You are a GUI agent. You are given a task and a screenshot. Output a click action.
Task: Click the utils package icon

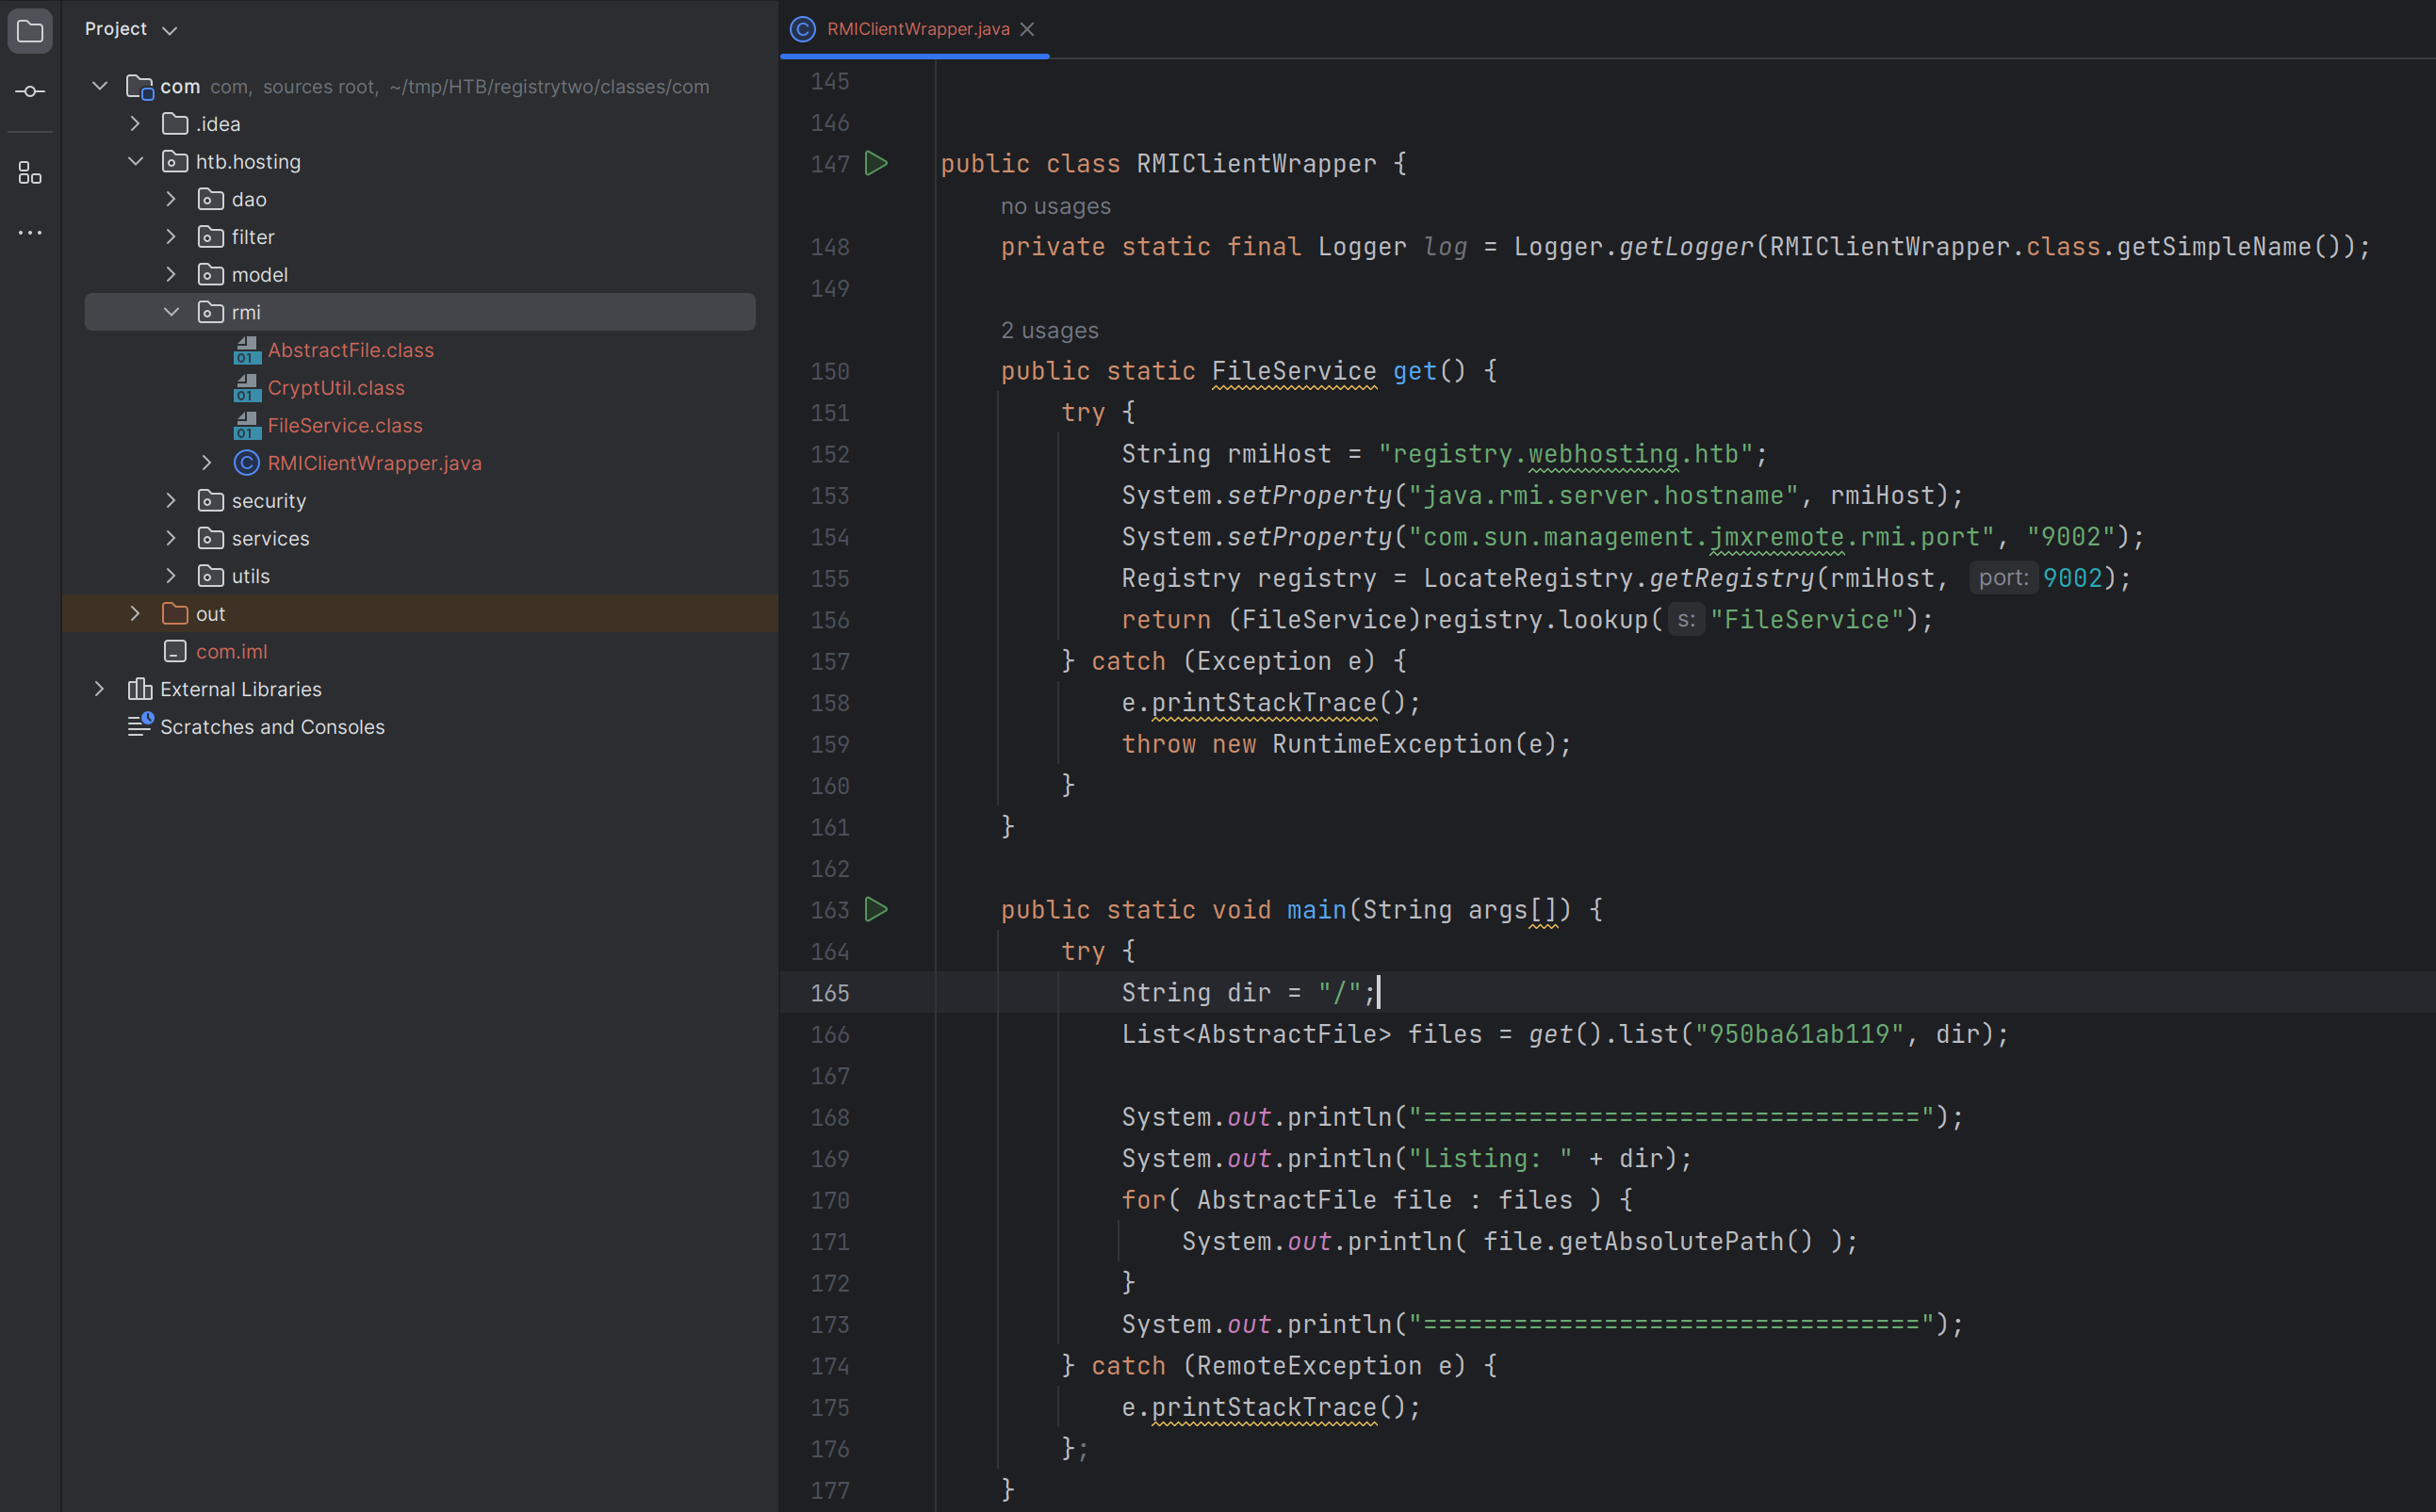[211, 576]
